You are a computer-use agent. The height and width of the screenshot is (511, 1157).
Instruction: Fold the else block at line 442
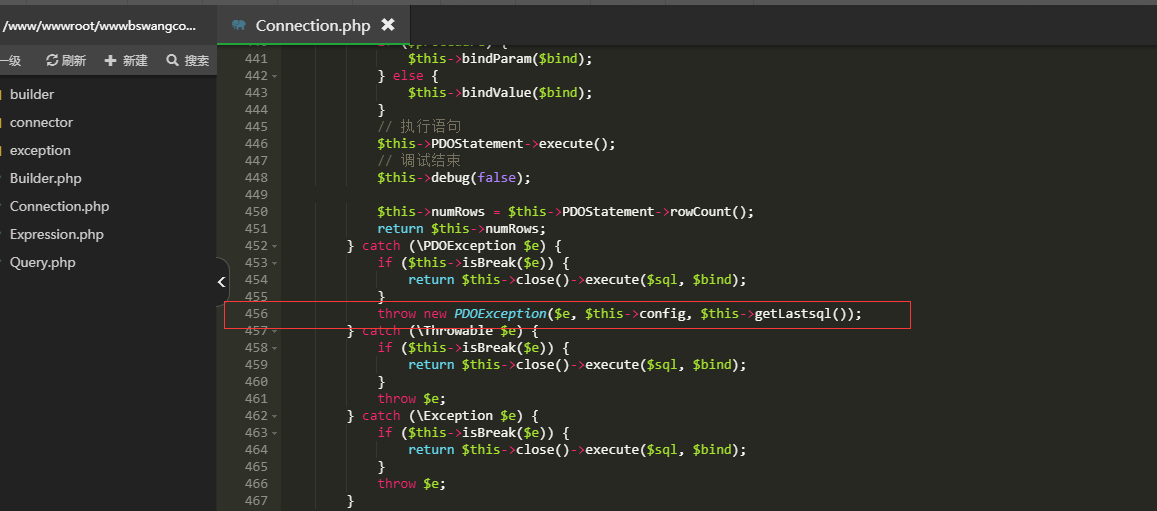[275, 76]
